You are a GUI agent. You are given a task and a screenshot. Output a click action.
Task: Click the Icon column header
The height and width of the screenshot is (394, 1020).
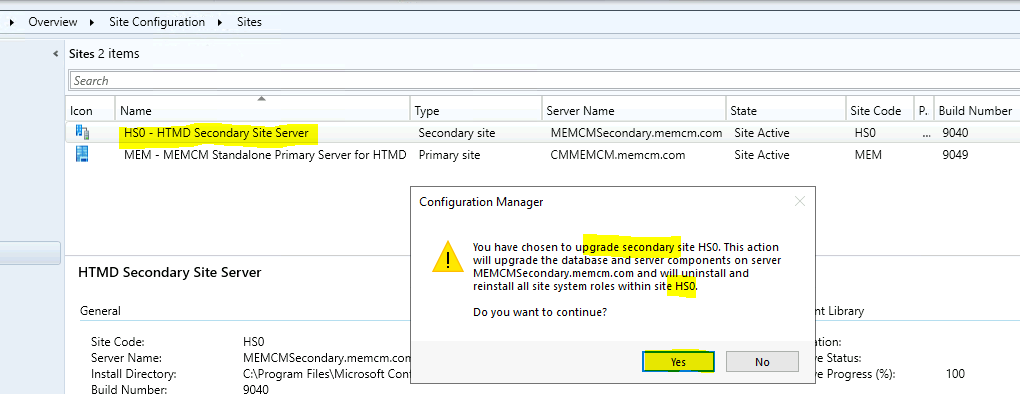[90, 111]
